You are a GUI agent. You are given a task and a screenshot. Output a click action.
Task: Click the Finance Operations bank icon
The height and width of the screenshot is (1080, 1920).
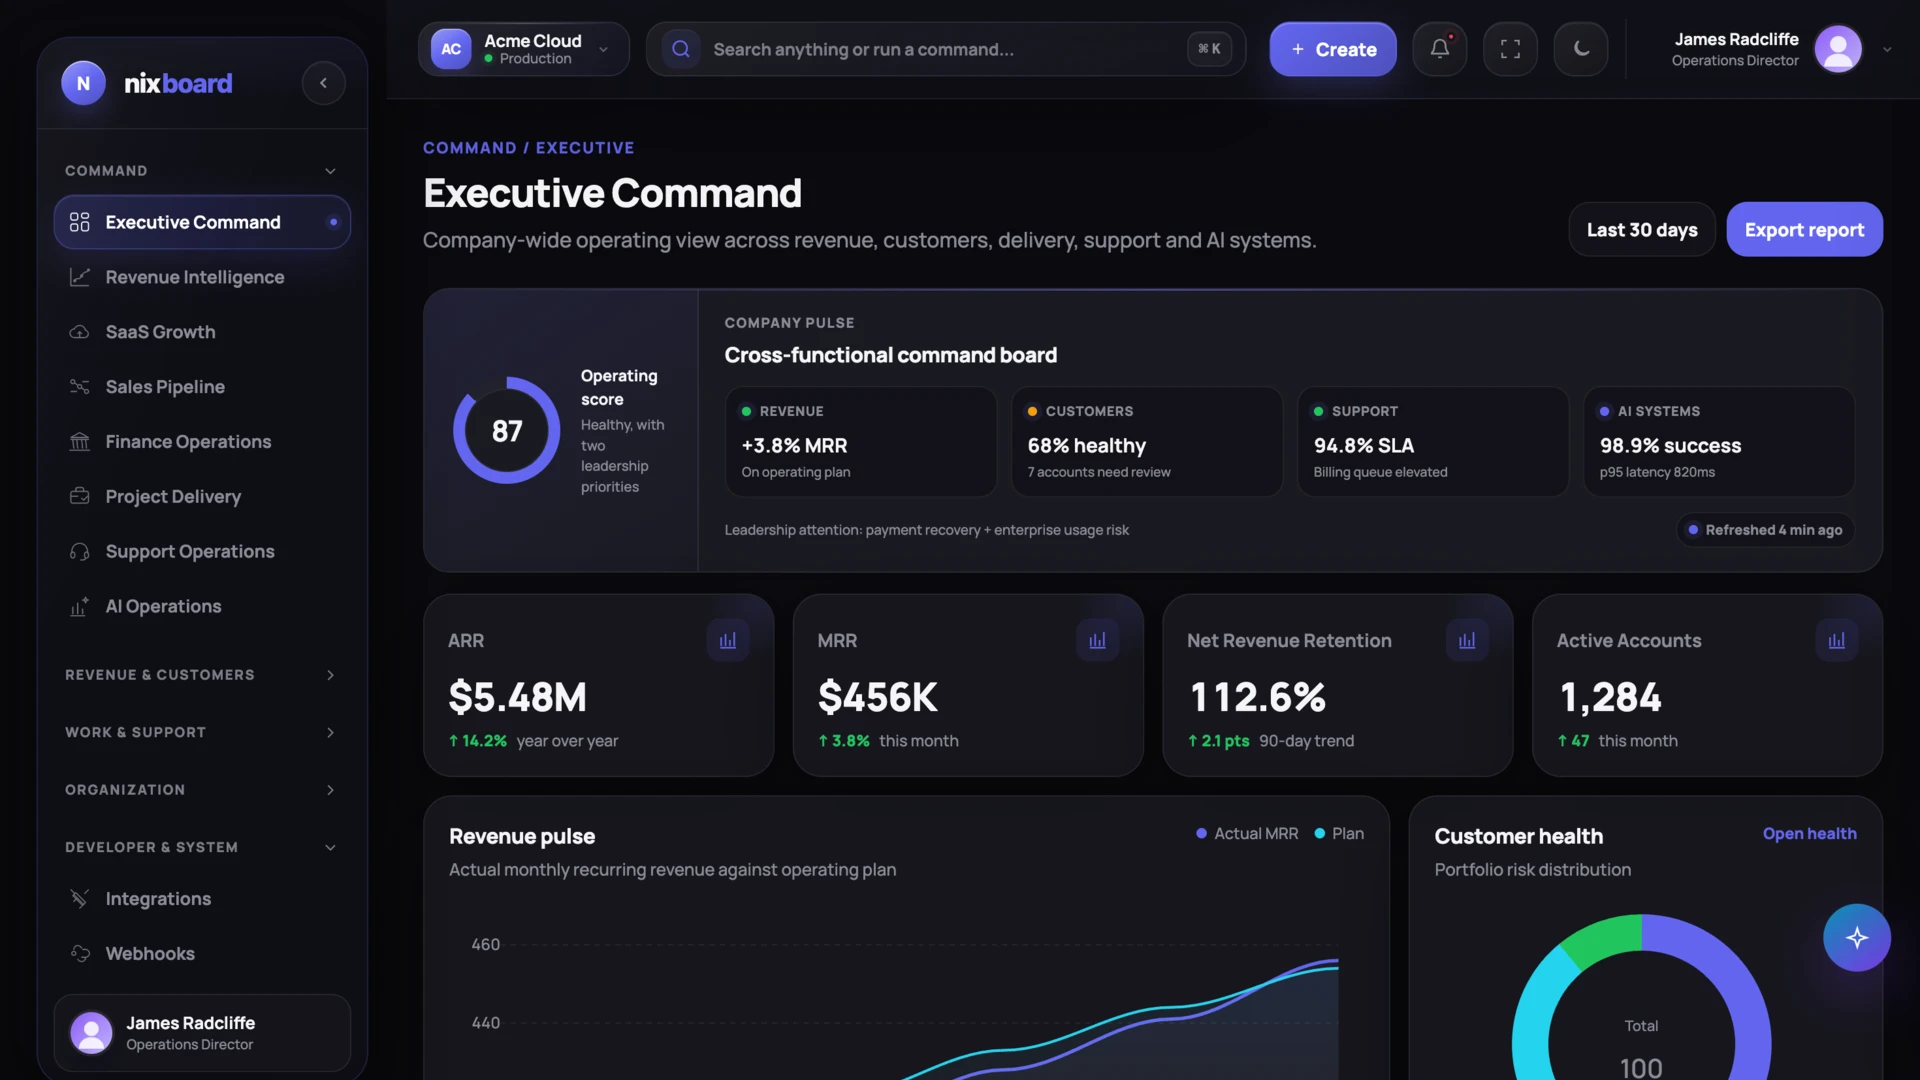80,442
